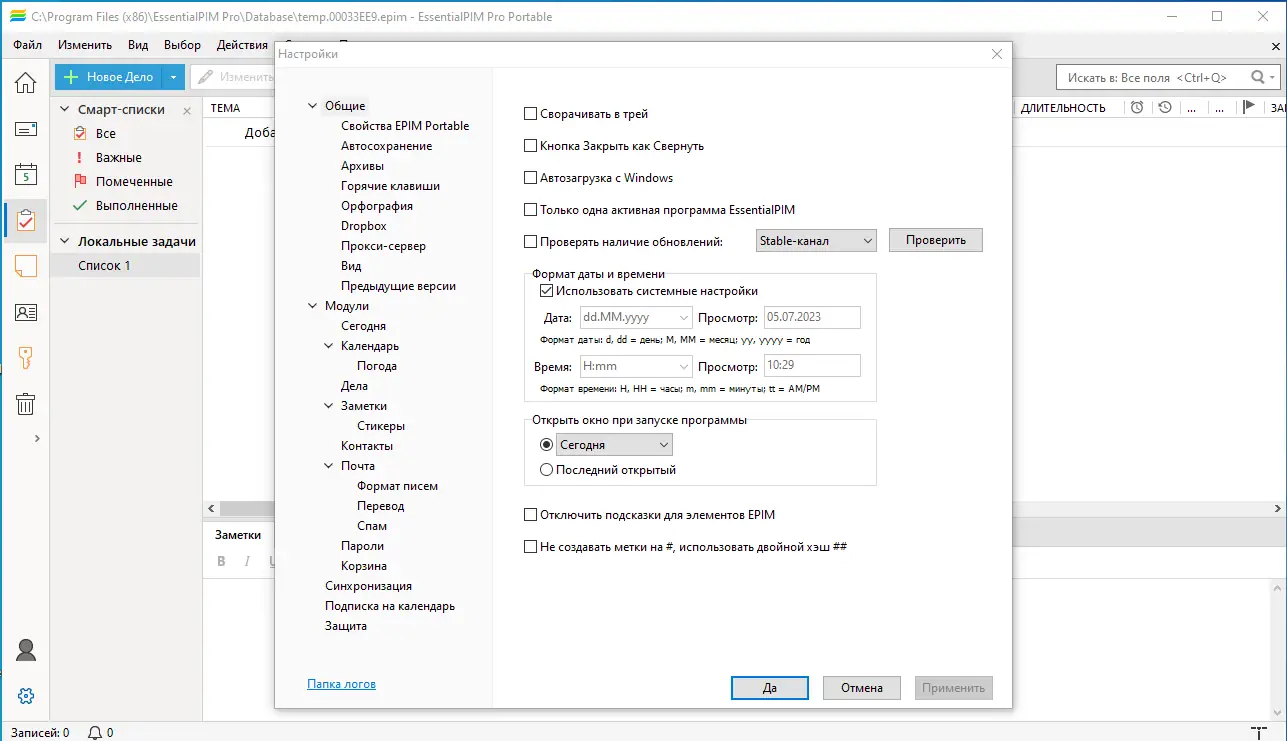Open the Notes module icon in sidebar

pos(25,266)
